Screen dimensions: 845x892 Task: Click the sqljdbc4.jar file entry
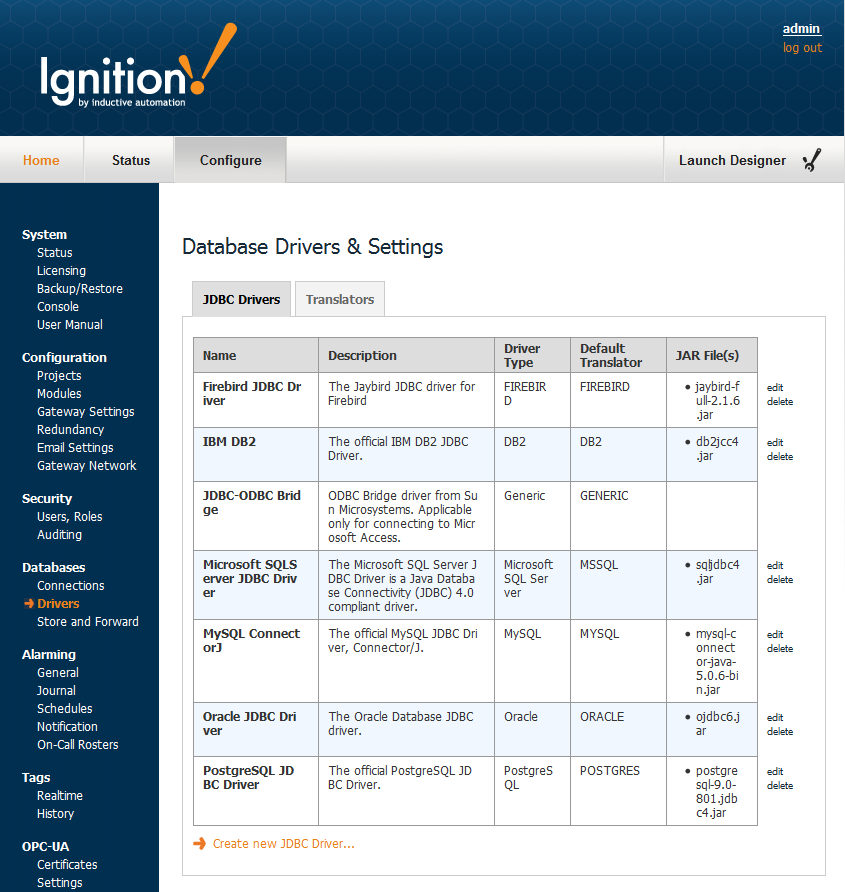[718, 572]
